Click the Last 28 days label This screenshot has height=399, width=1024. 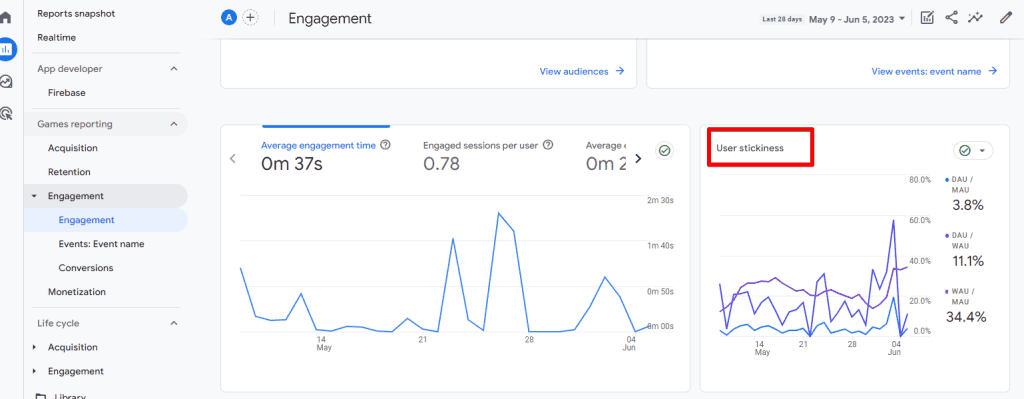click(782, 19)
